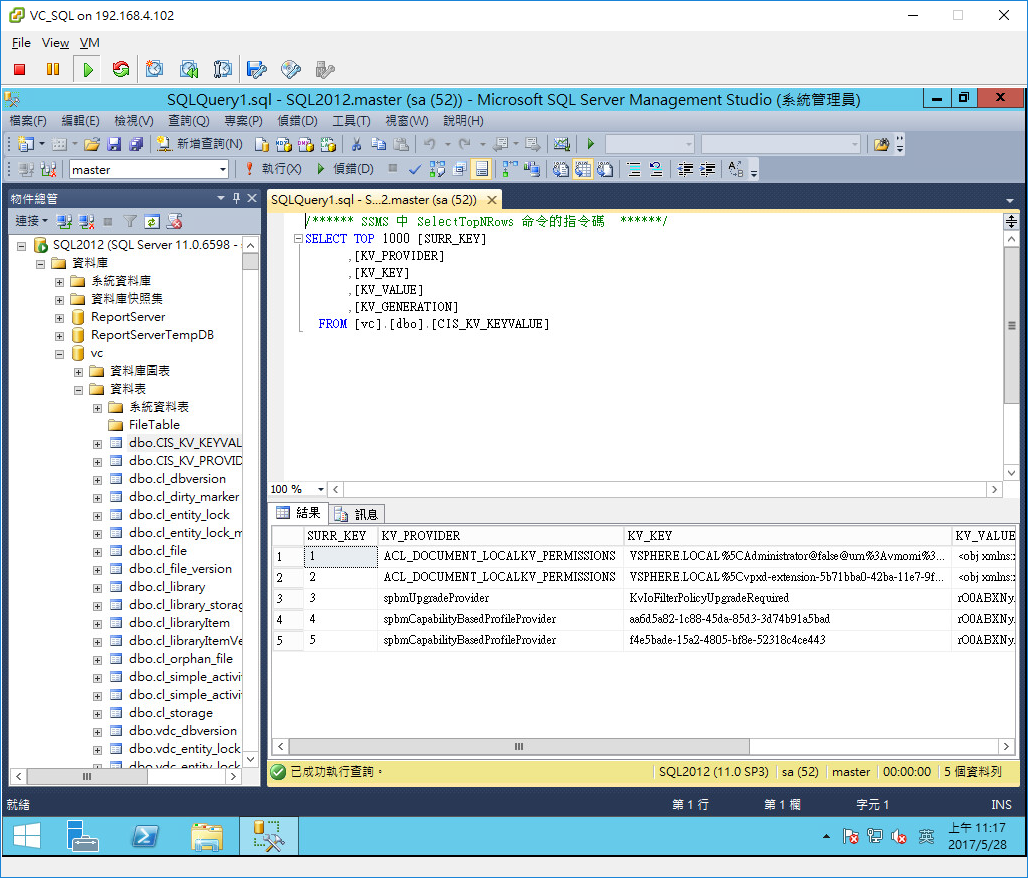Click the Windows Start button
Screen dimensions: 1028x878
click(27, 836)
